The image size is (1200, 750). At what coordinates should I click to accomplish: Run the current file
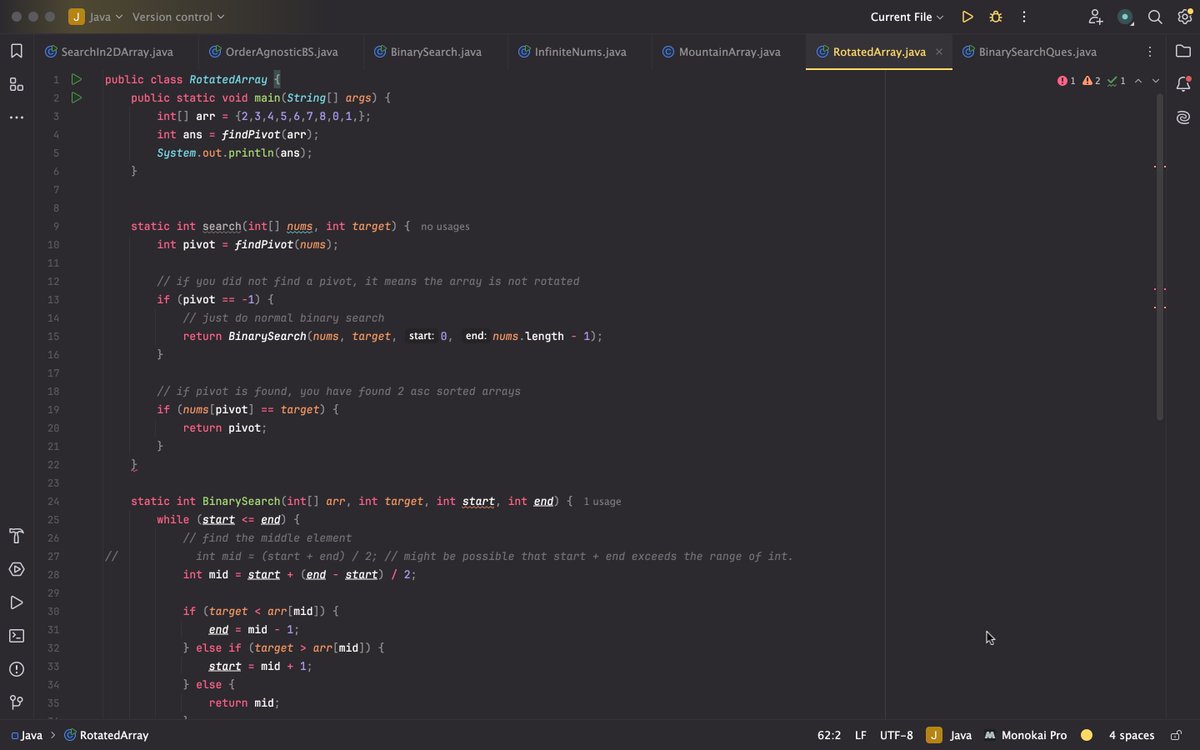(967, 17)
